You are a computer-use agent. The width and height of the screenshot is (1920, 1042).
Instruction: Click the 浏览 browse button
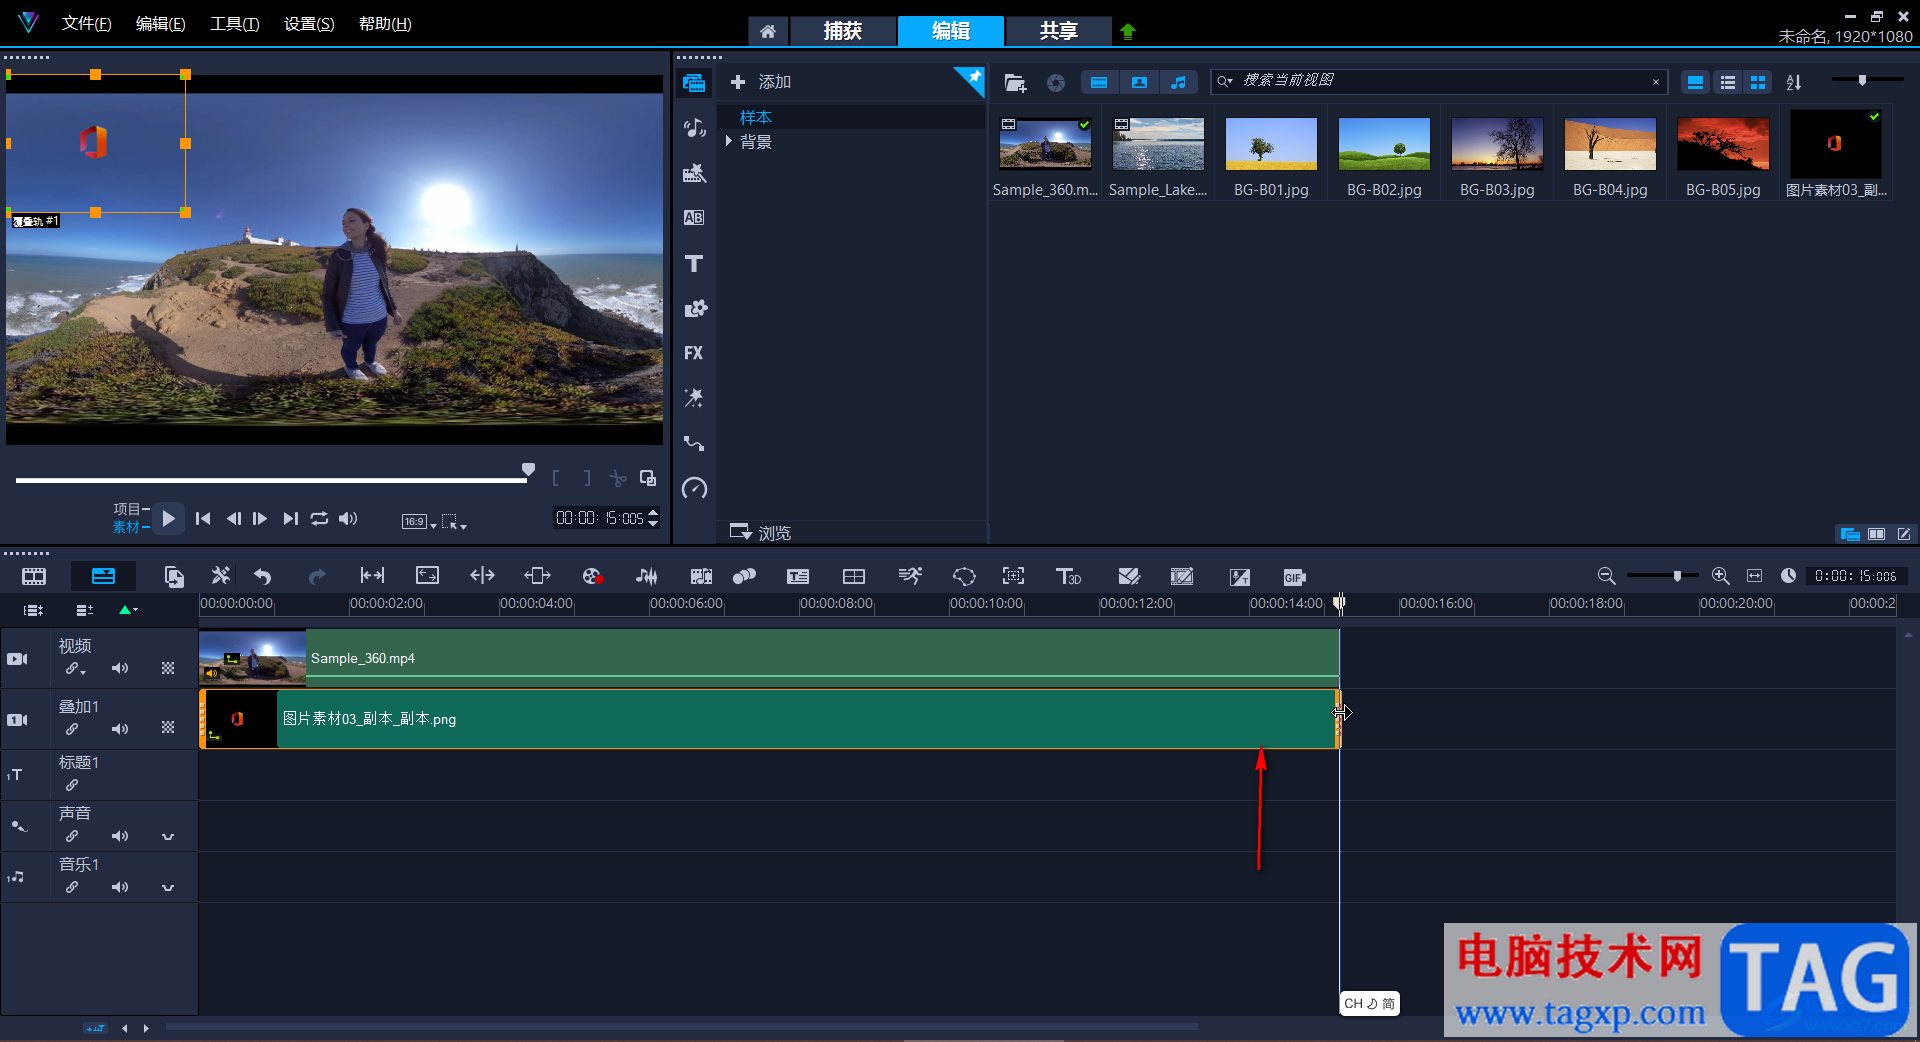pos(761,532)
